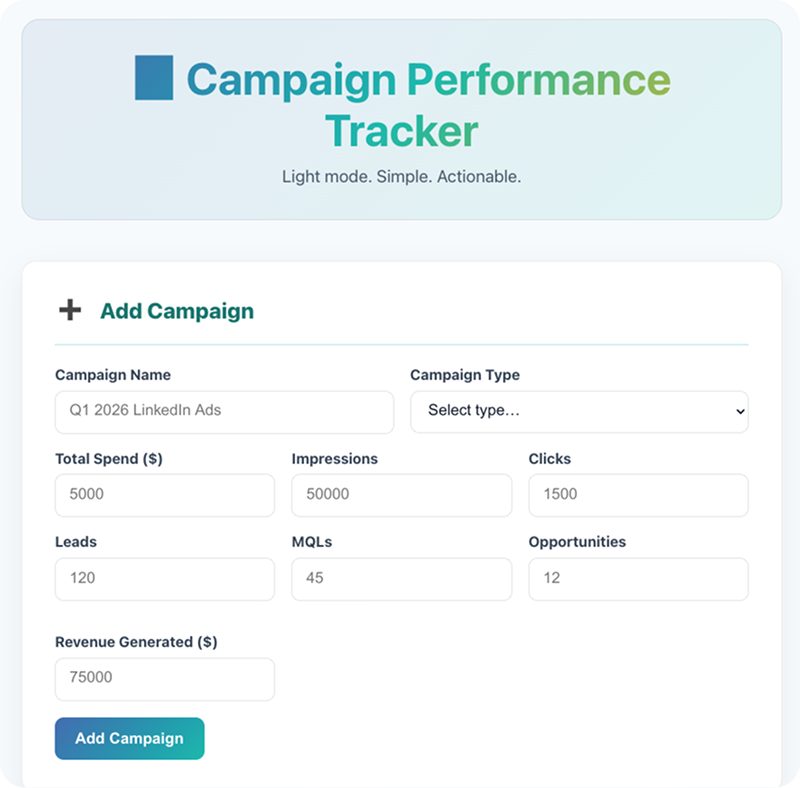
Task: Click the blue square logo in the header
Action: [154, 78]
